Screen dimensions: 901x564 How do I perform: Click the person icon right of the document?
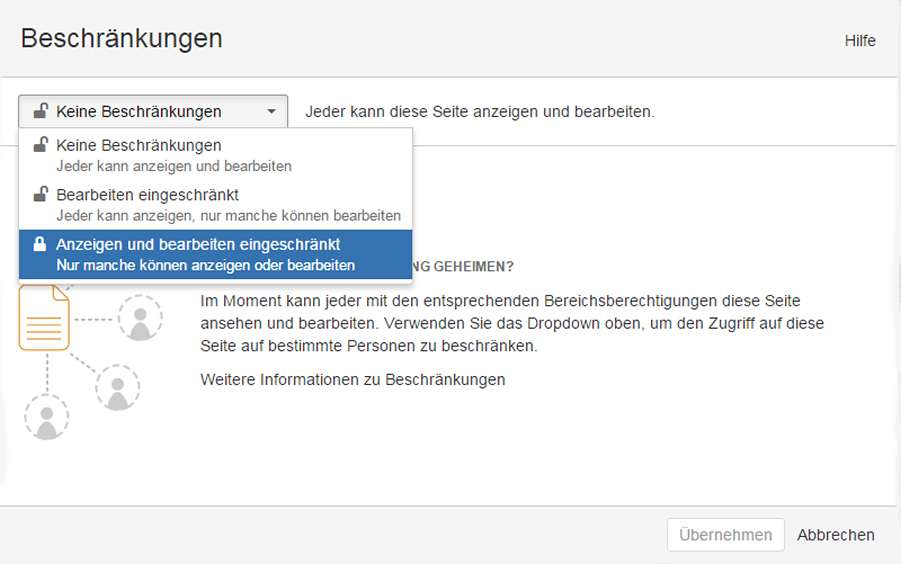(x=140, y=318)
